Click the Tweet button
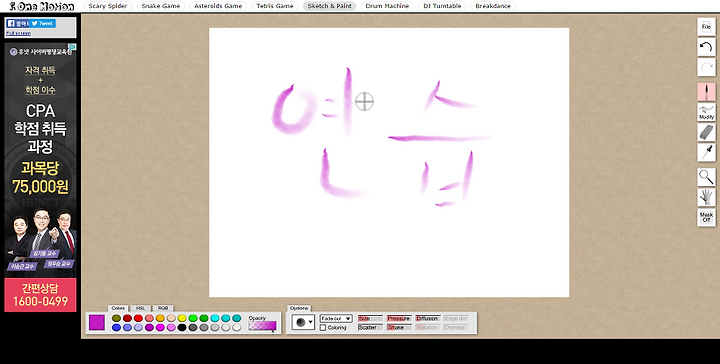Image resolution: width=720 pixels, height=364 pixels. coord(43,23)
